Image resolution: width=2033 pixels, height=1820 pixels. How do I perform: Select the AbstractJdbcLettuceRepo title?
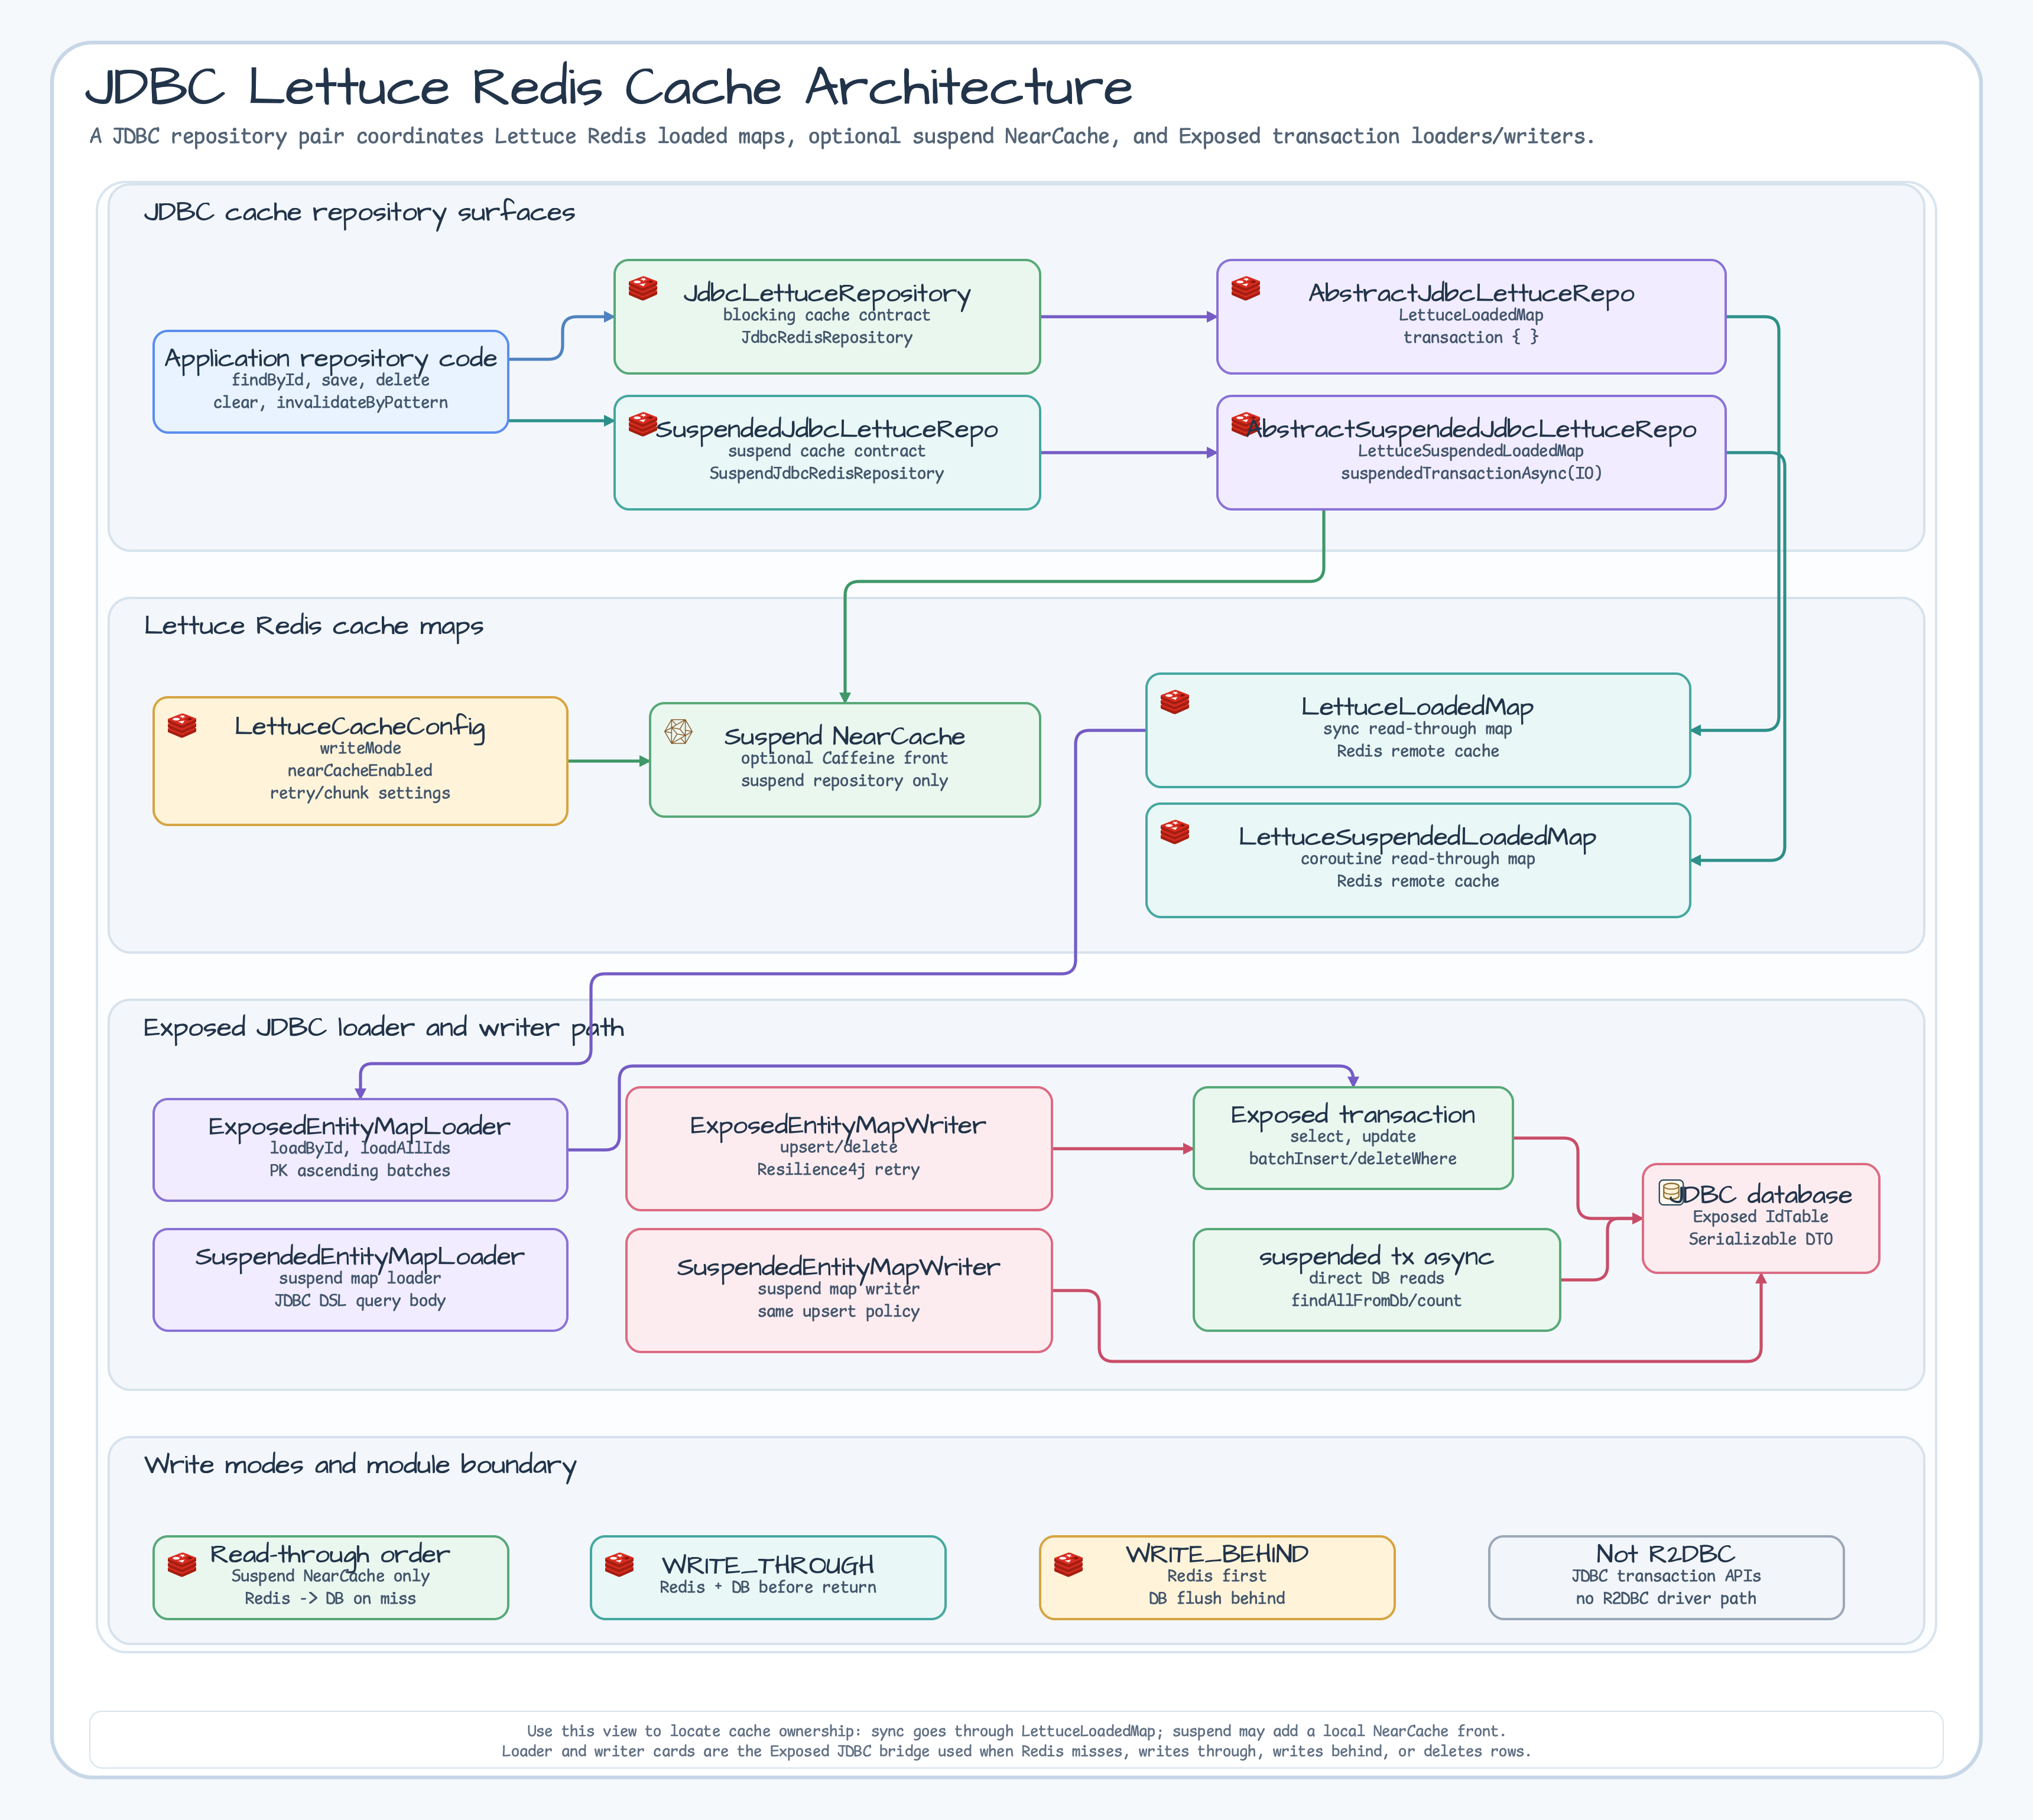(1471, 293)
